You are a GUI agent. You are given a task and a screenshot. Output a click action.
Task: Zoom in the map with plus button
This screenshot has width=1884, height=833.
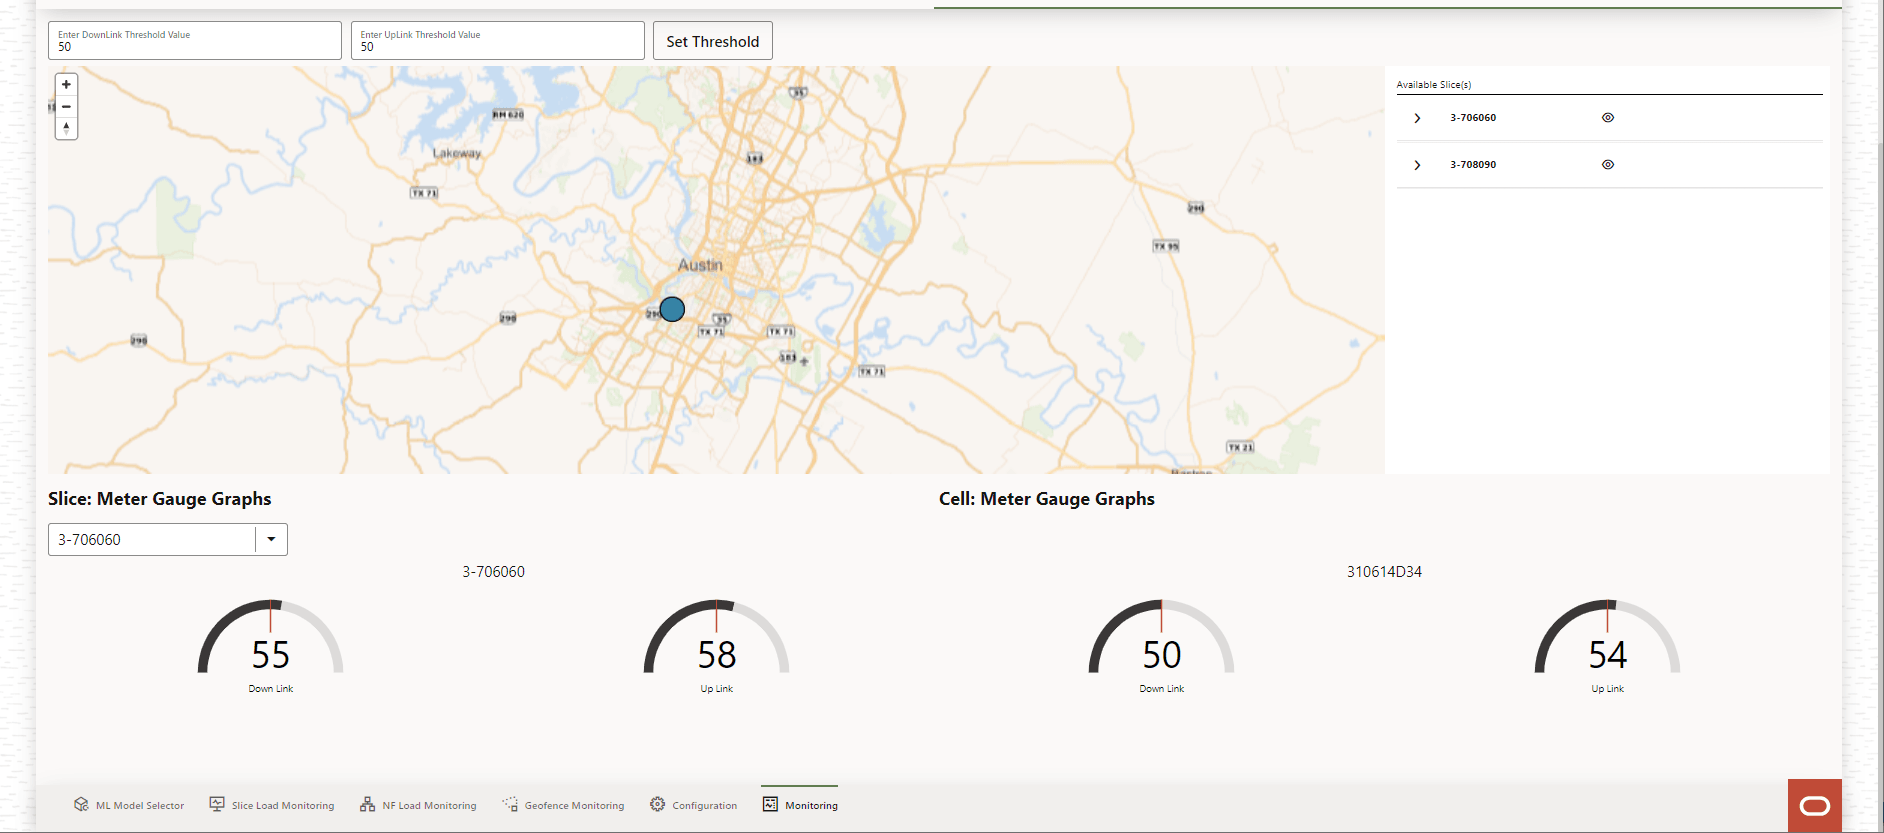pyautogui.click(x=66, y=85)
